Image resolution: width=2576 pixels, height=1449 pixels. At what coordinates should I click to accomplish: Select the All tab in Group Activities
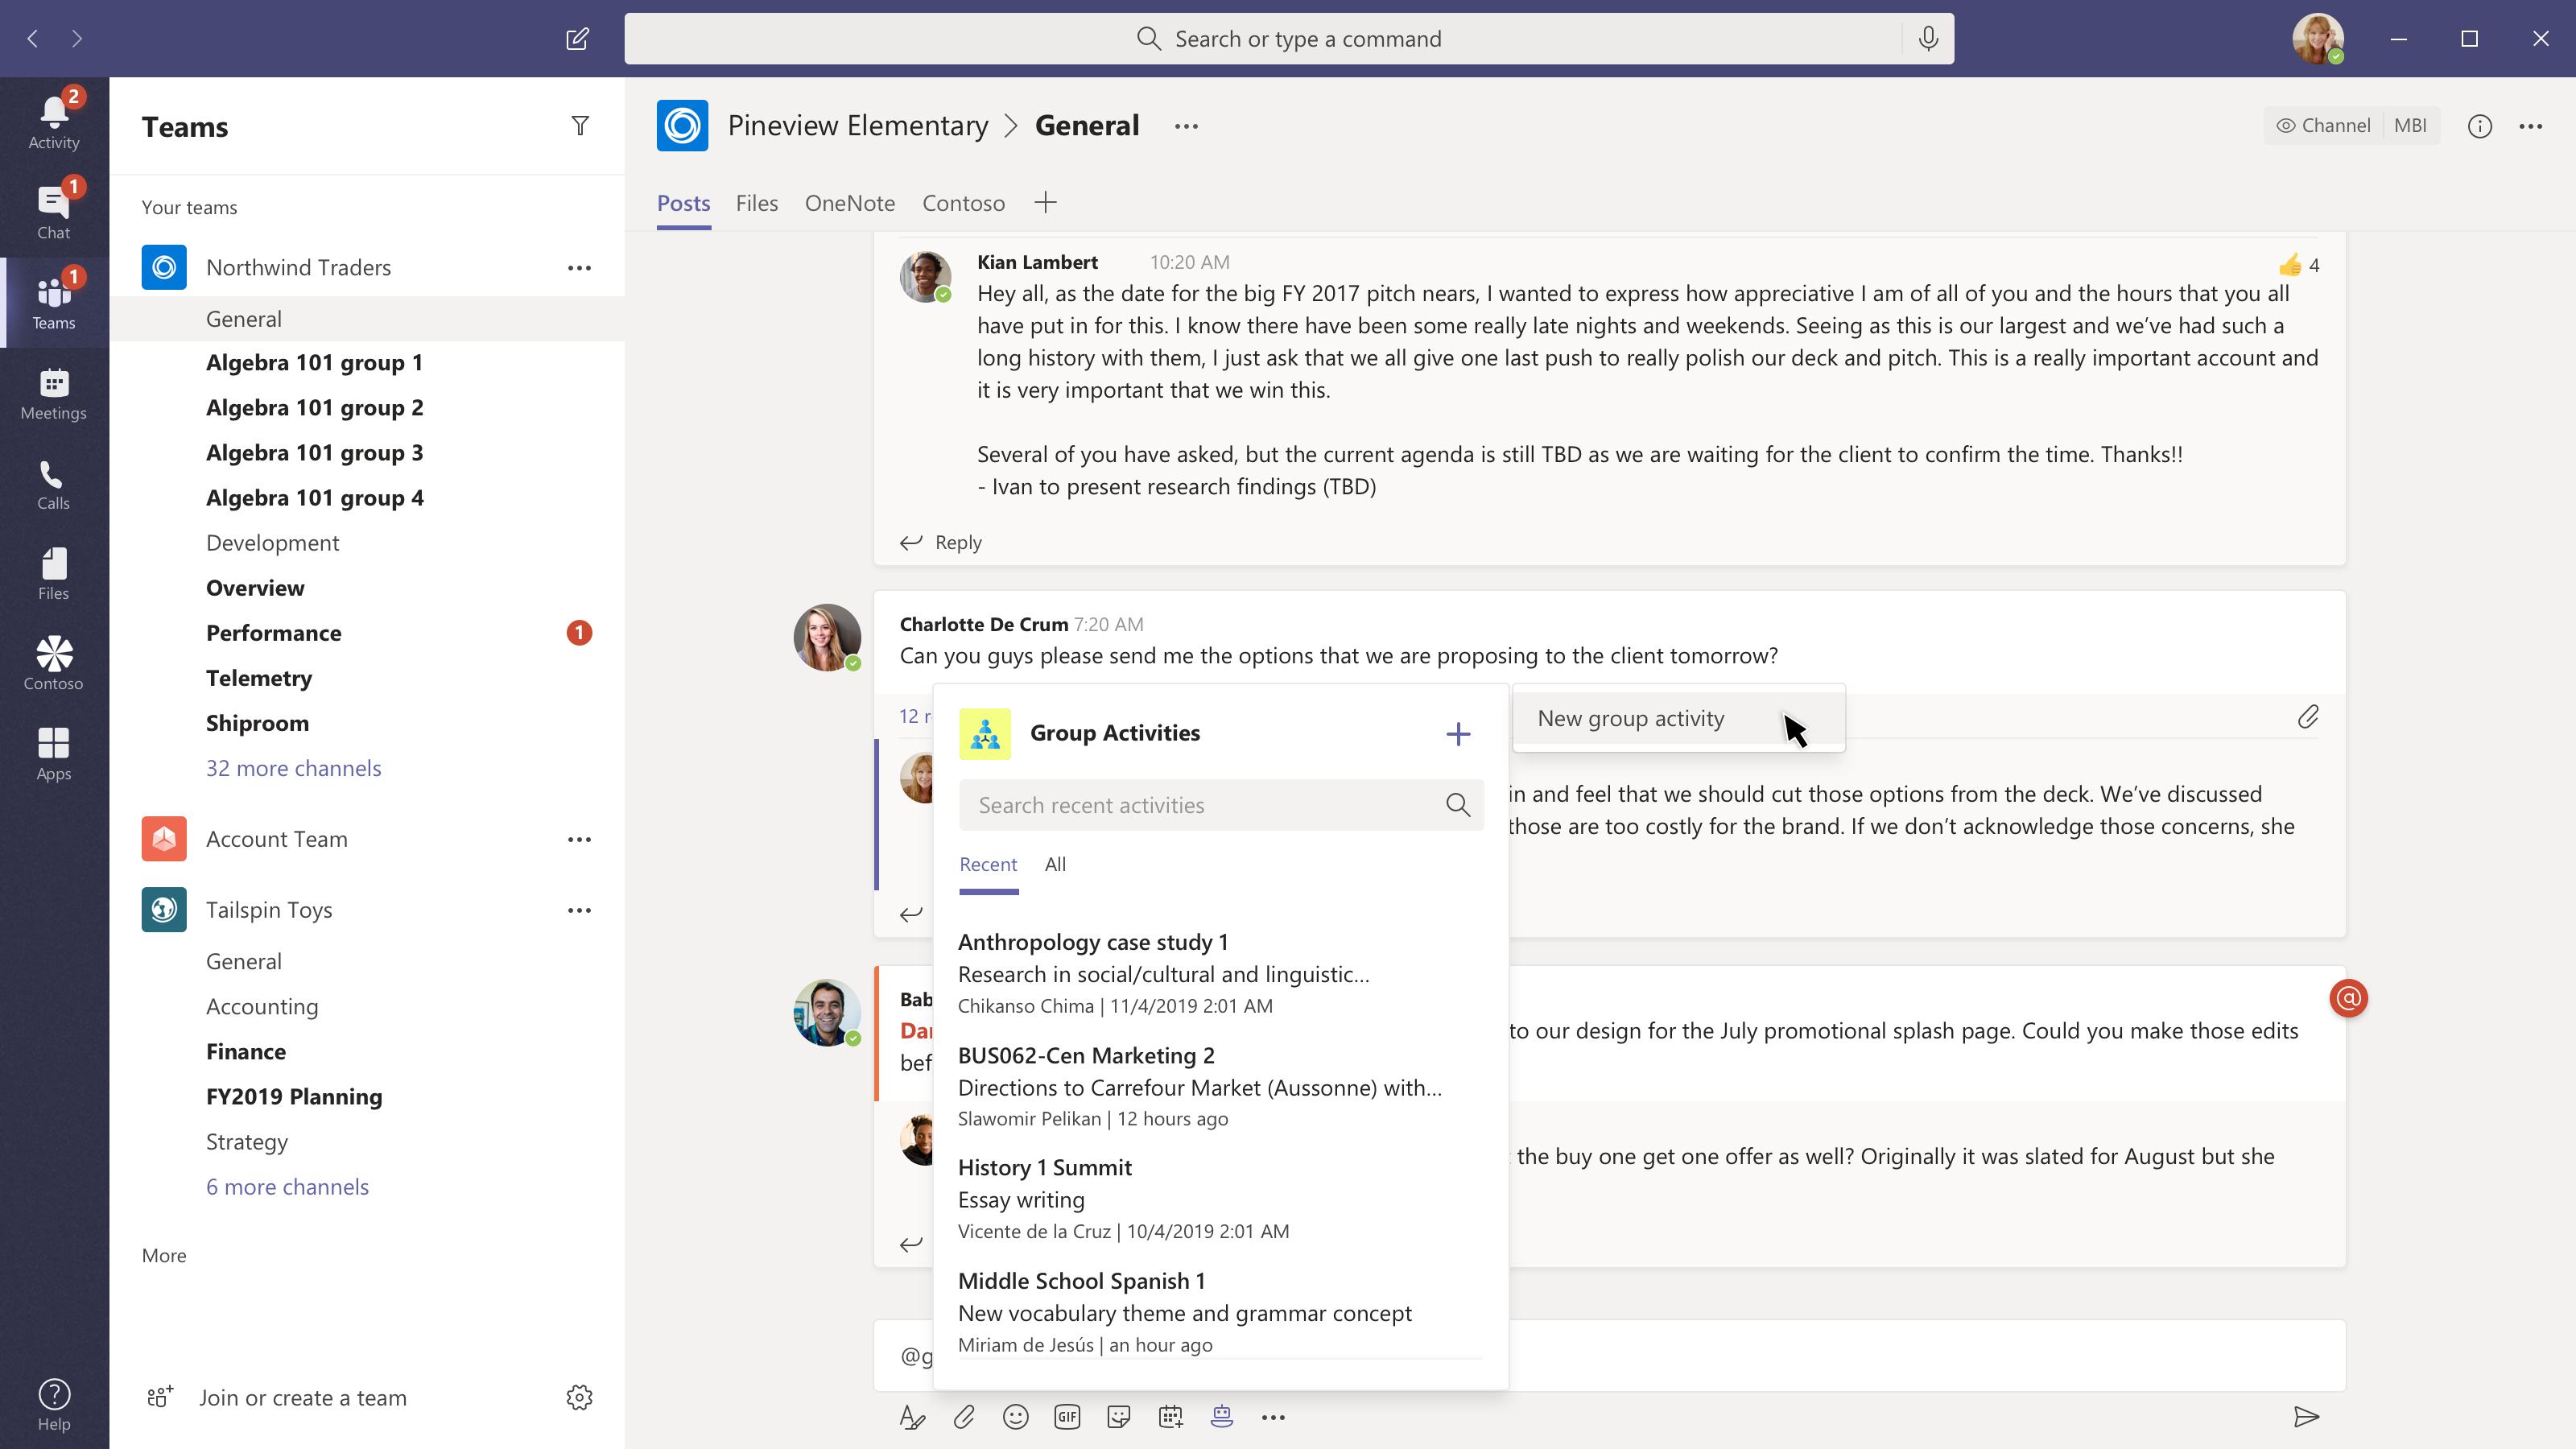tap(1055, 864)
